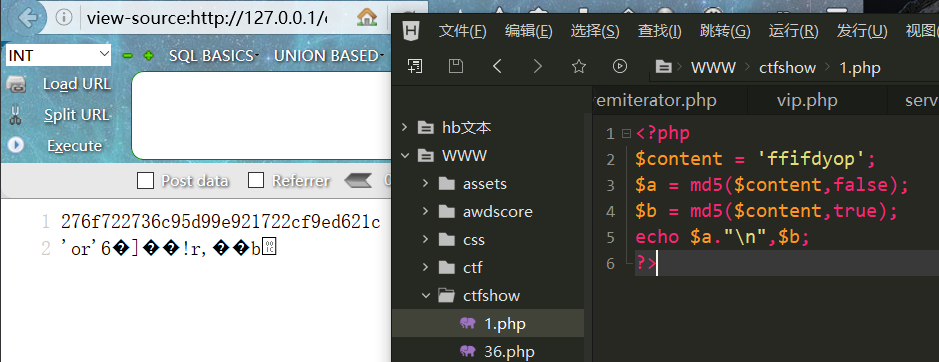This screenshot has height=362, width=939.
Task: Switch to the vip.php editor tab
Action: coord(807,101)
